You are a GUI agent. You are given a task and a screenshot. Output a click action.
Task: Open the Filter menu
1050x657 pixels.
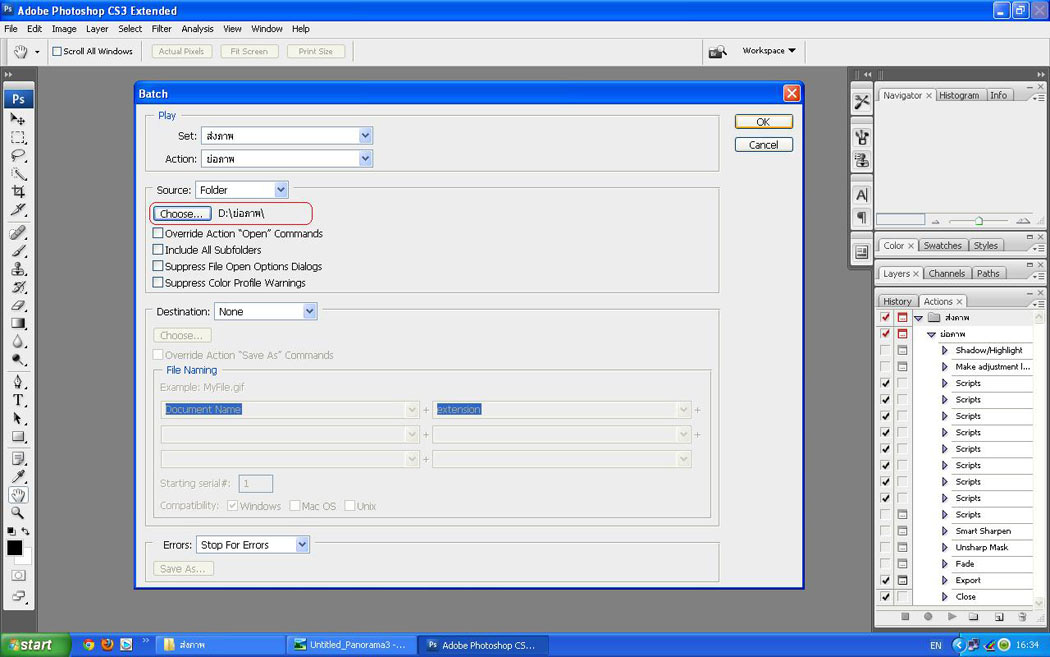click(x=161, y=29)
